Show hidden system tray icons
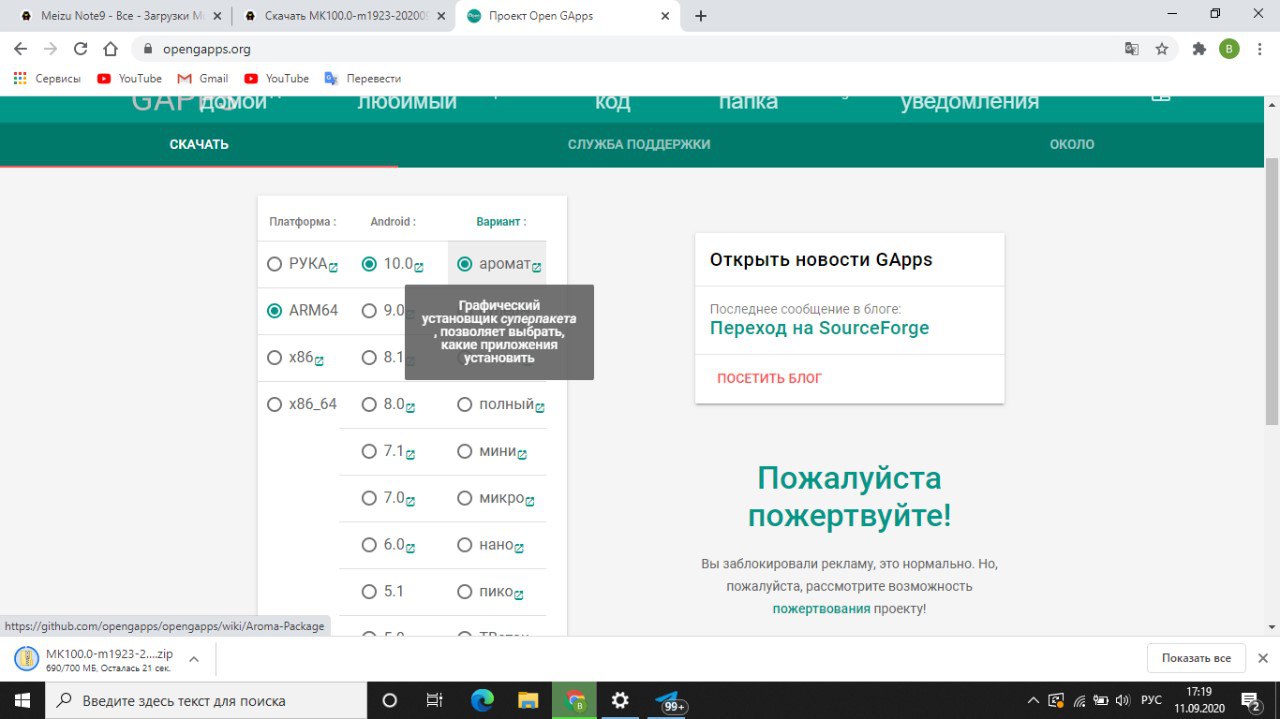This screenshot has height=719, width=1280. [x=1033, y=700]
